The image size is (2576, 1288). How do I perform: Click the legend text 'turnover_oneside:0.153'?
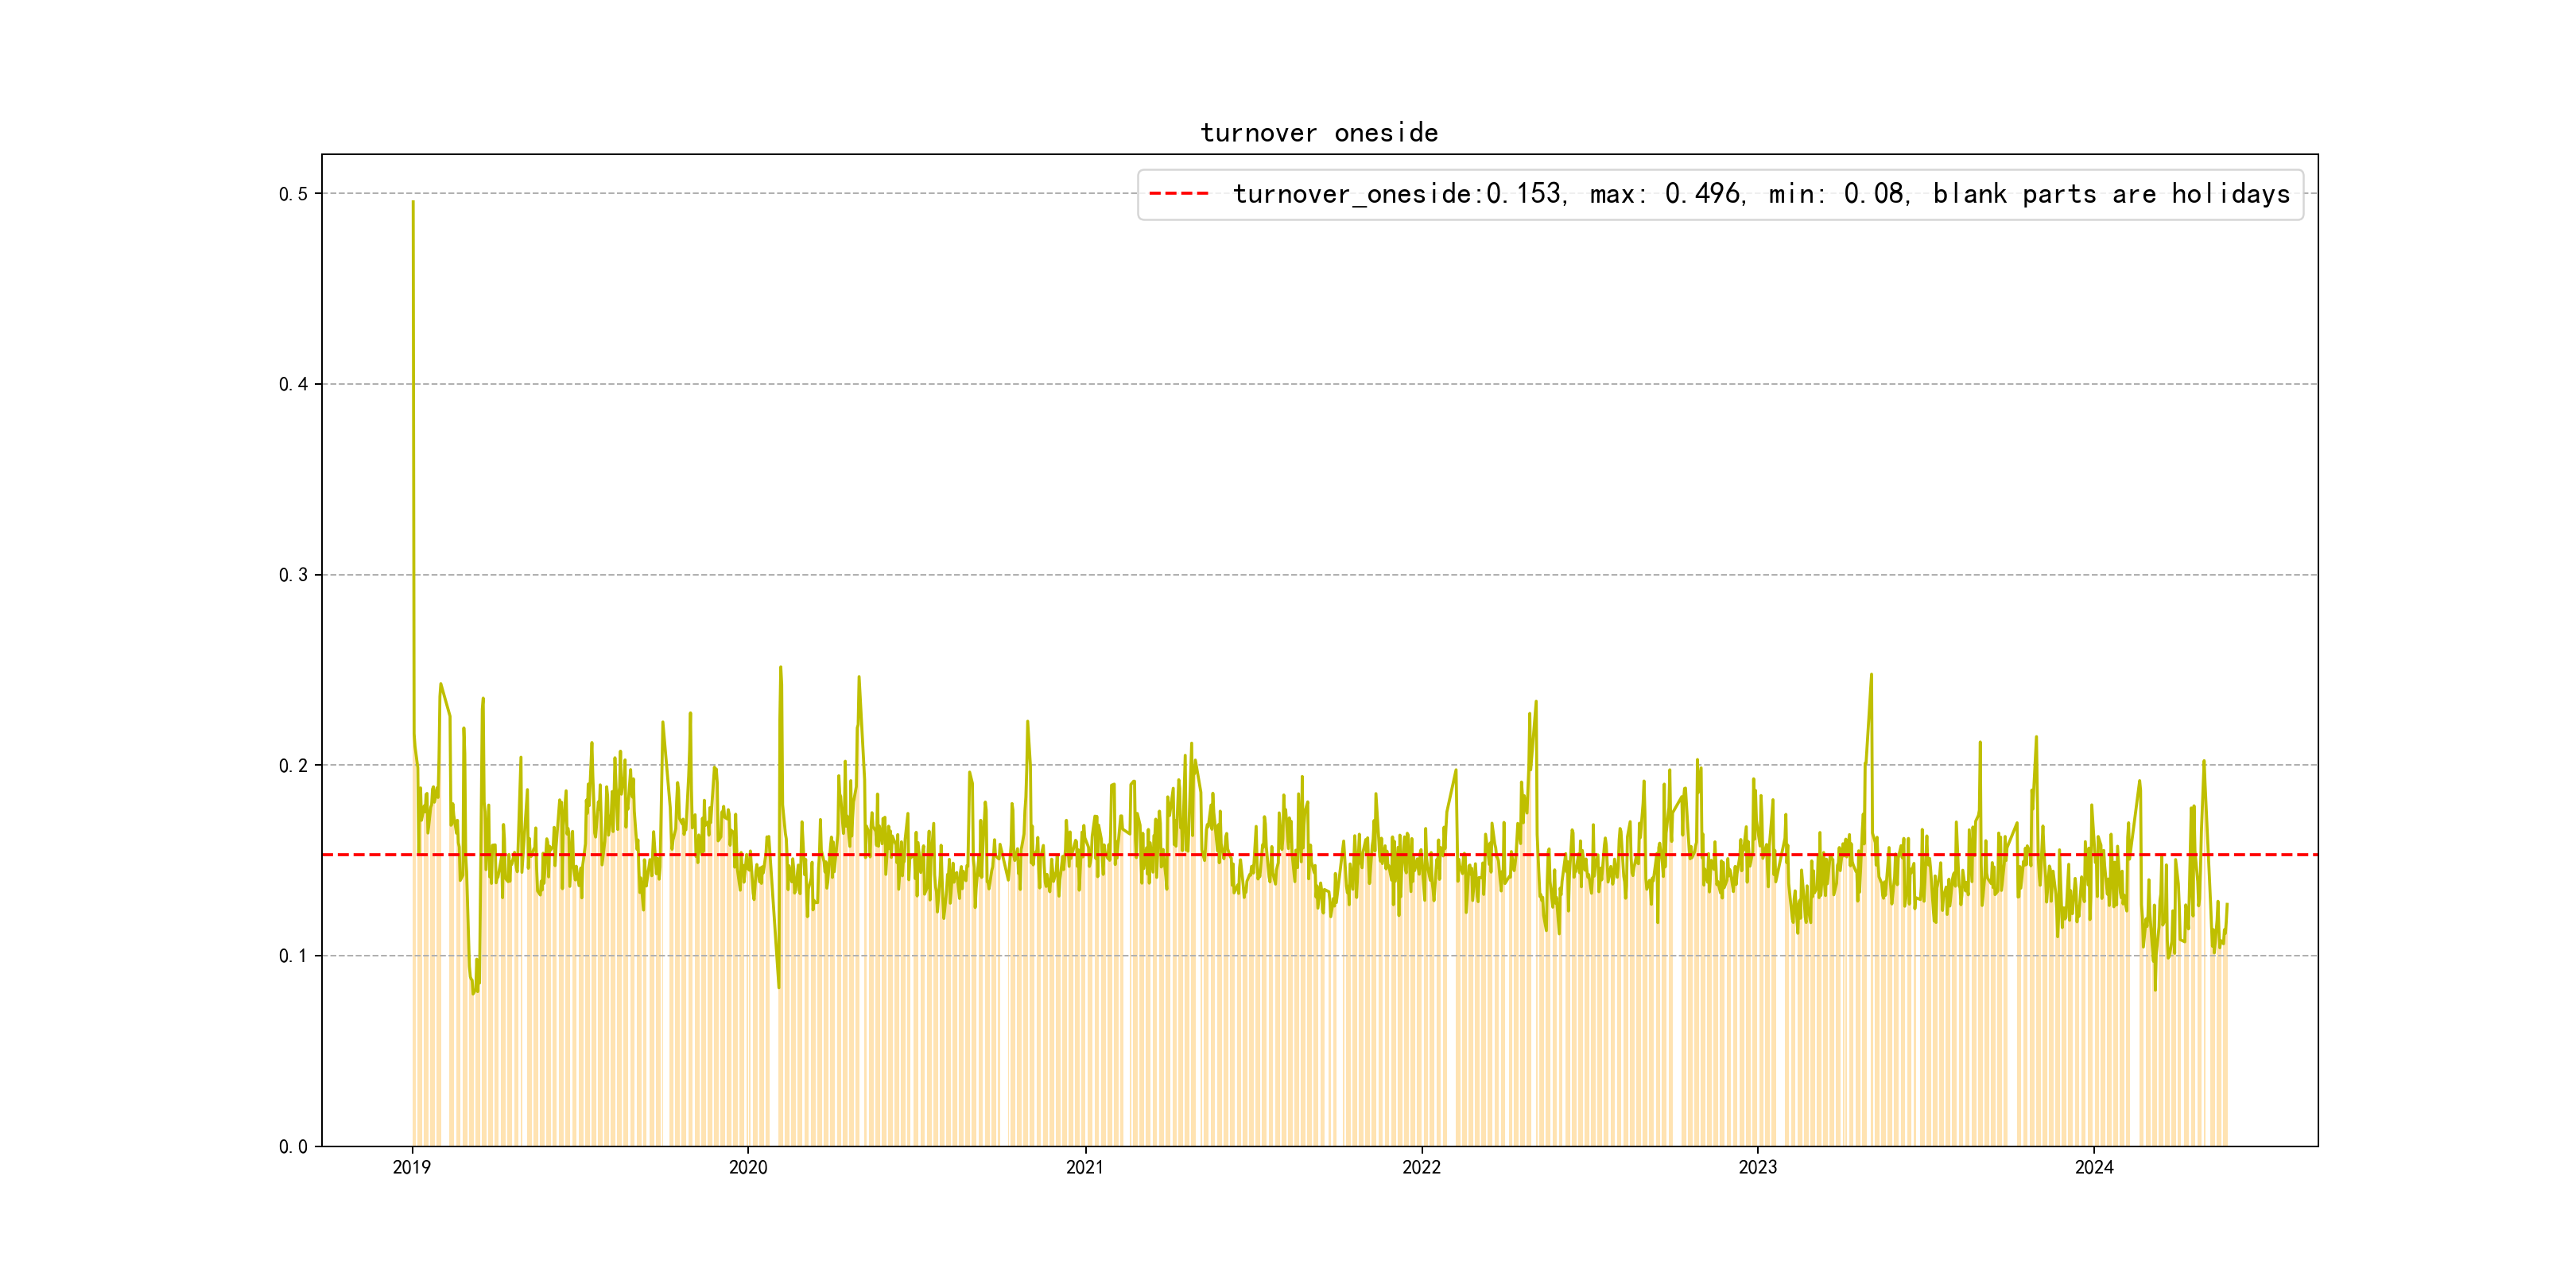1397,194
